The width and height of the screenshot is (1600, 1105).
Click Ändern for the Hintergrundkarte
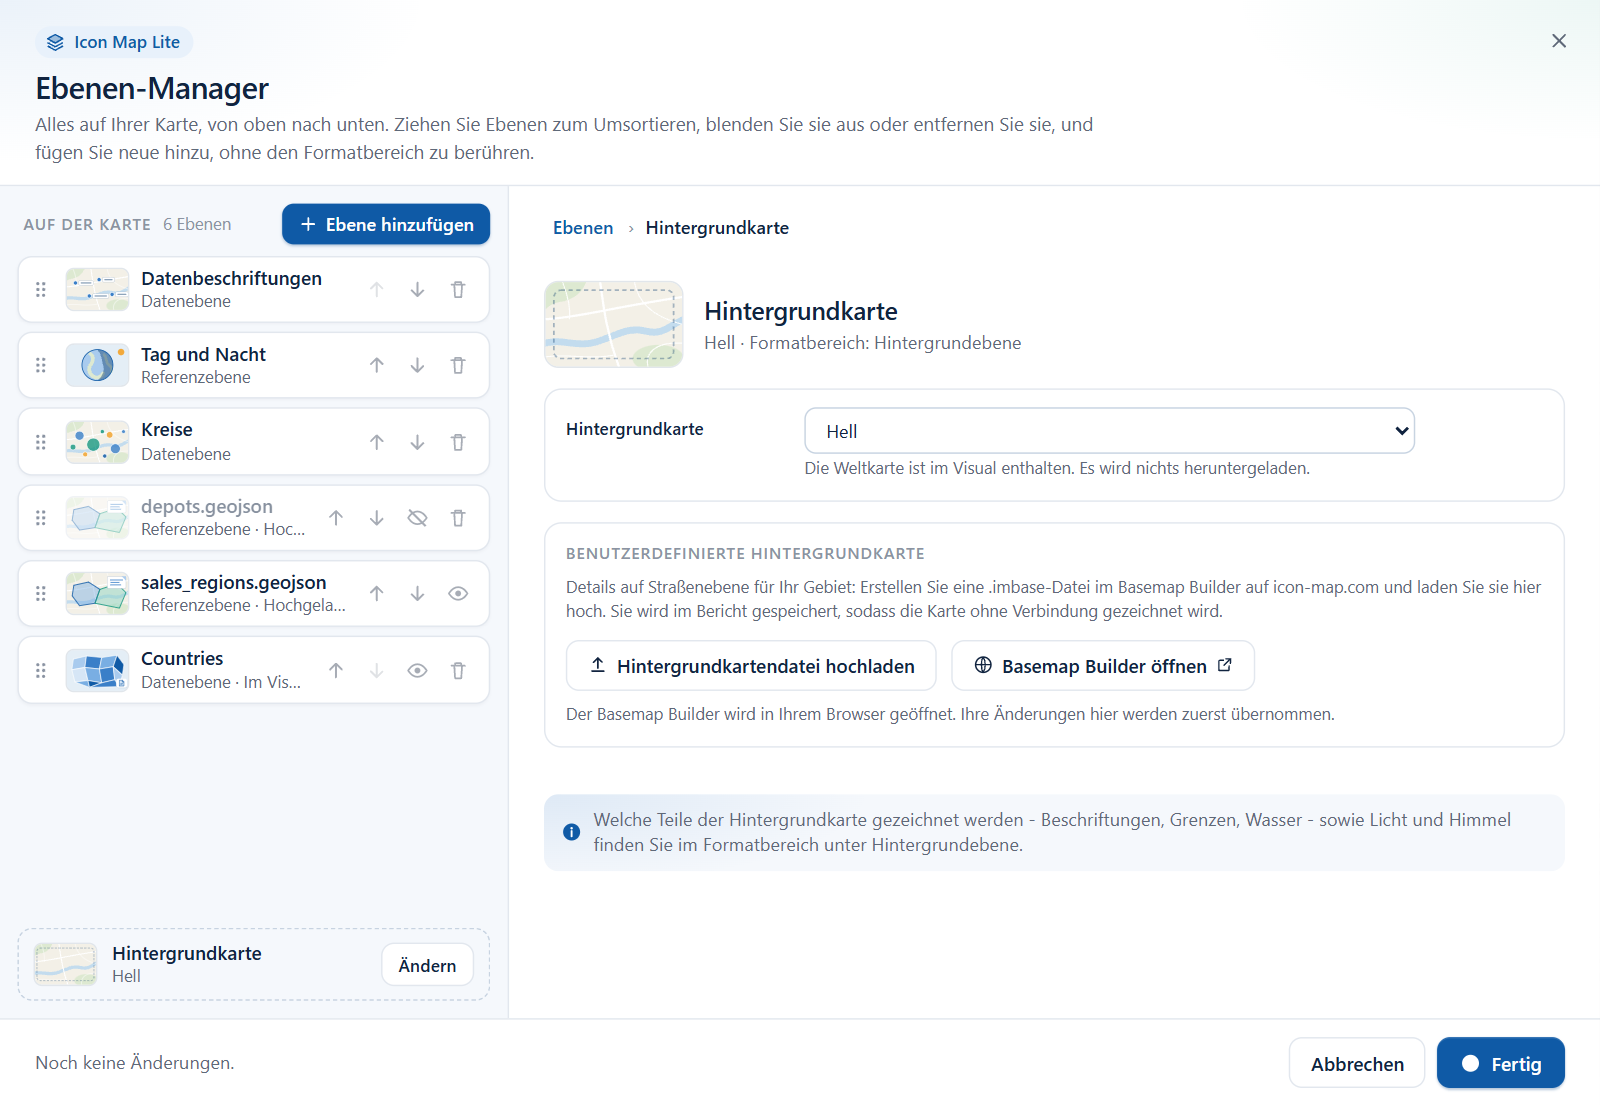[x=427, y=965]
